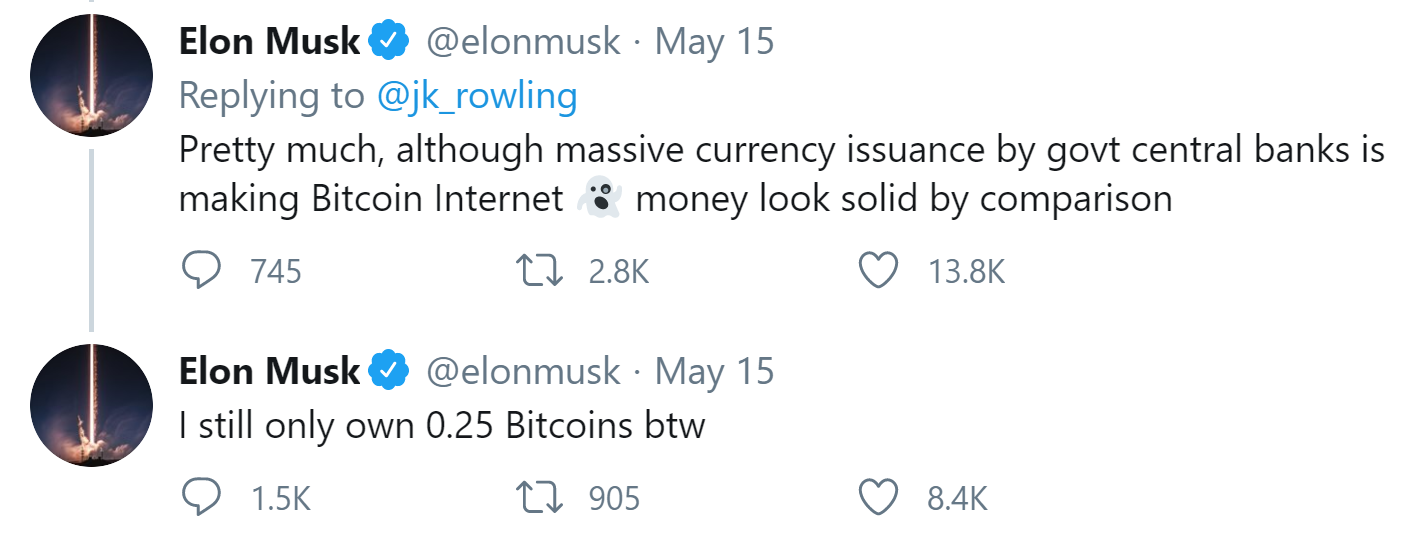Click verified badge on second tweet

(389, 372)
